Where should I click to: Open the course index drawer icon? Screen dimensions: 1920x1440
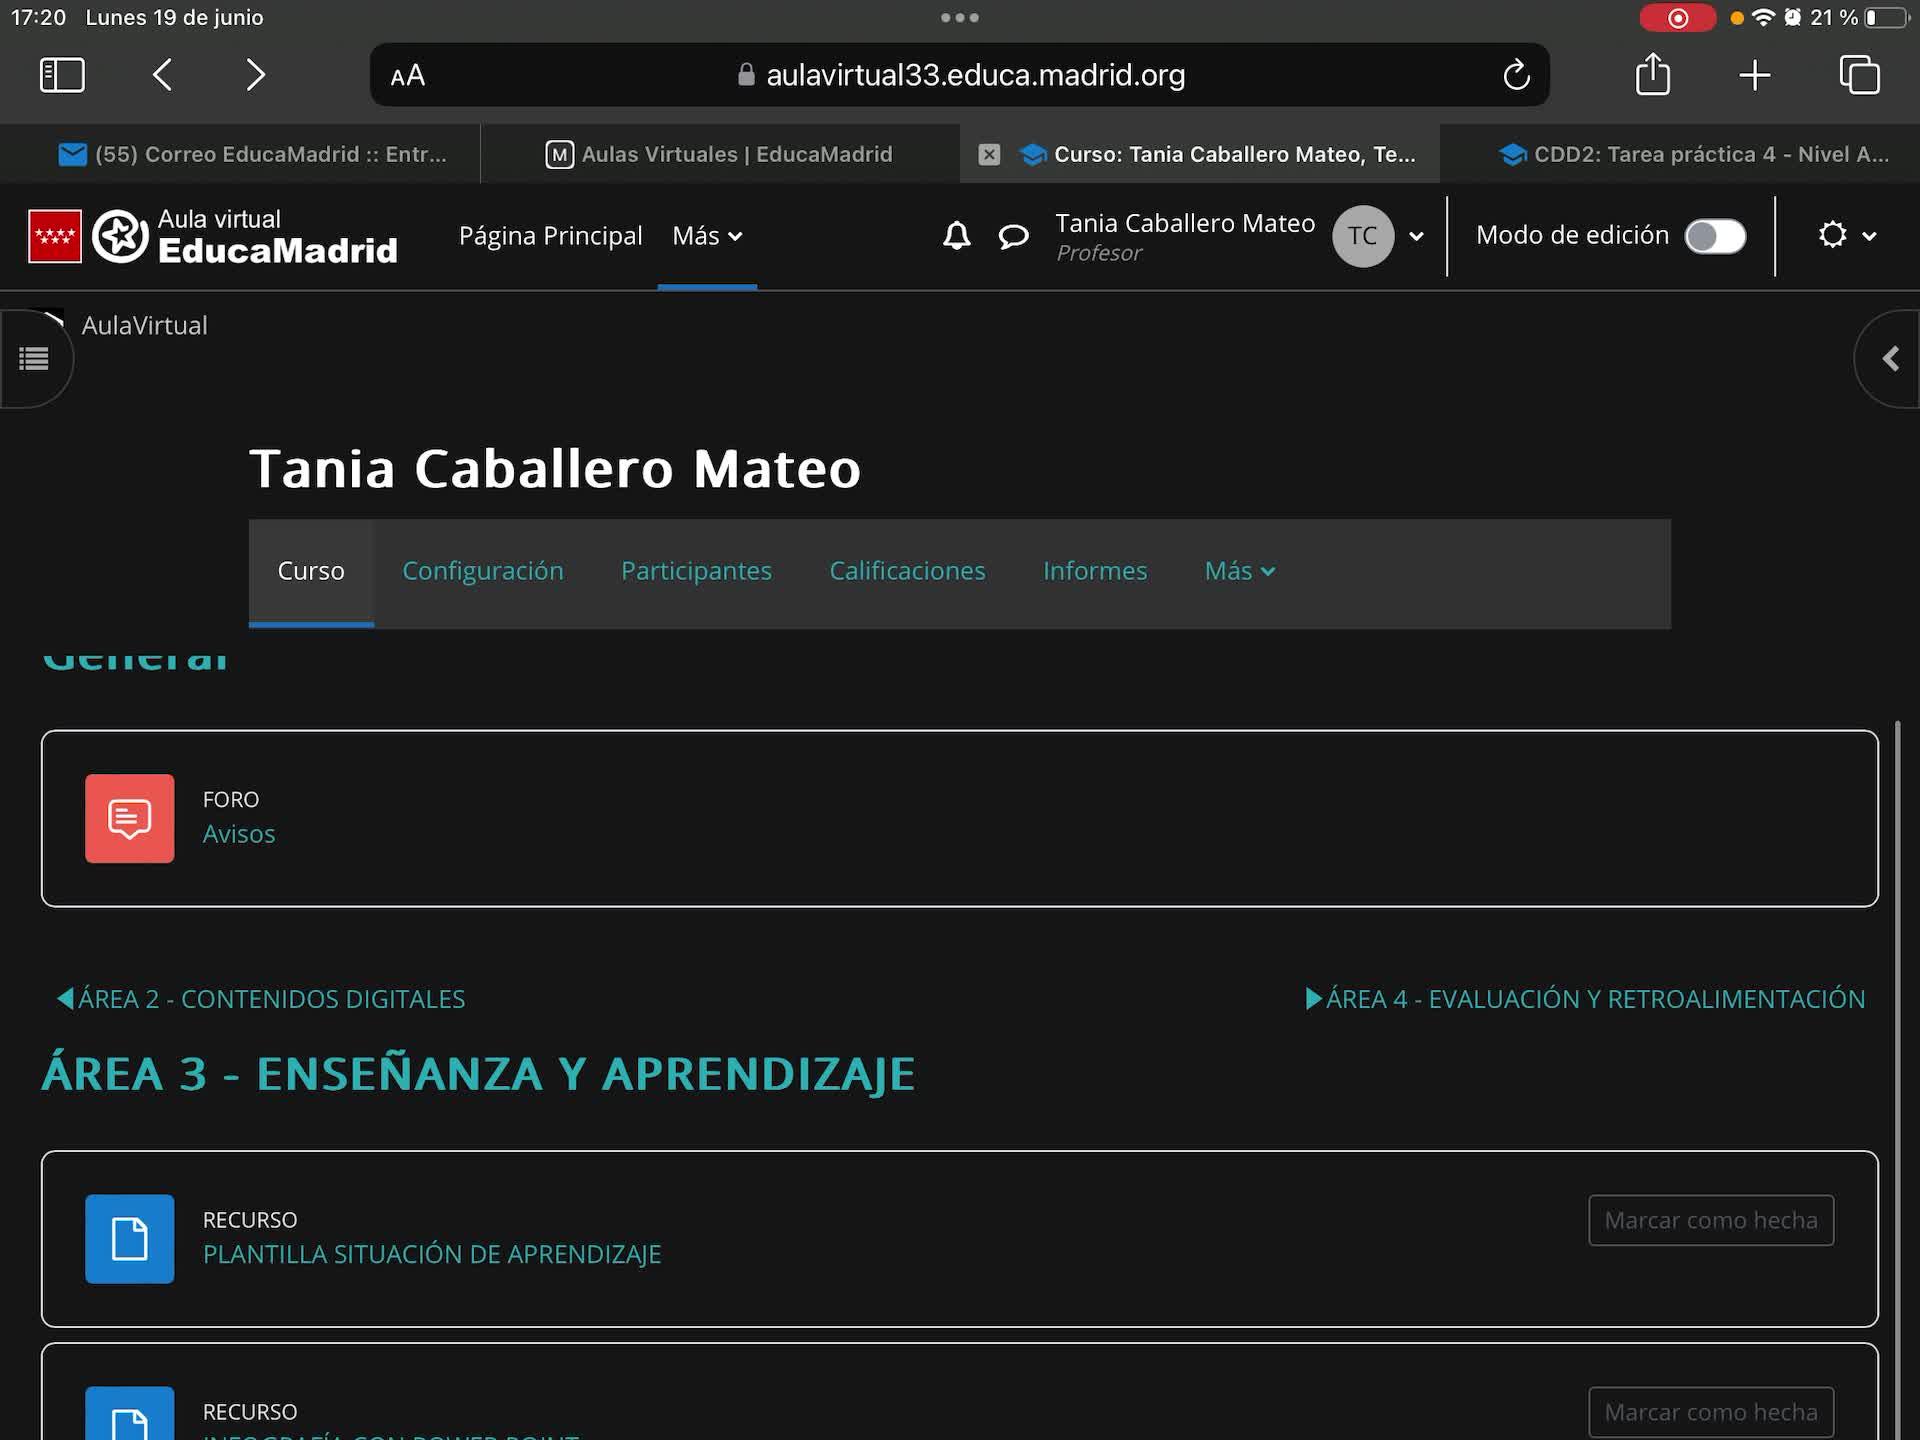point(34,358)
